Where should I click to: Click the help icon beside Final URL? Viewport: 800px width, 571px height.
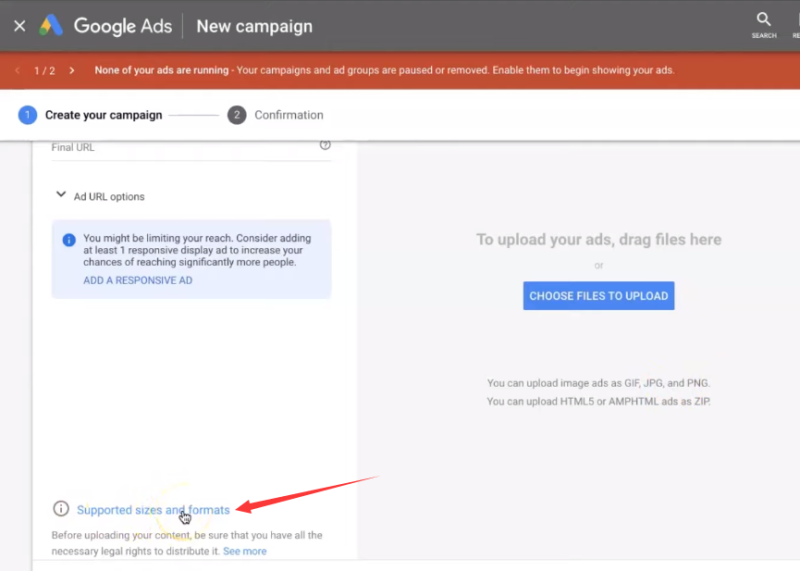pyautogui.click(x=325, y=146)
